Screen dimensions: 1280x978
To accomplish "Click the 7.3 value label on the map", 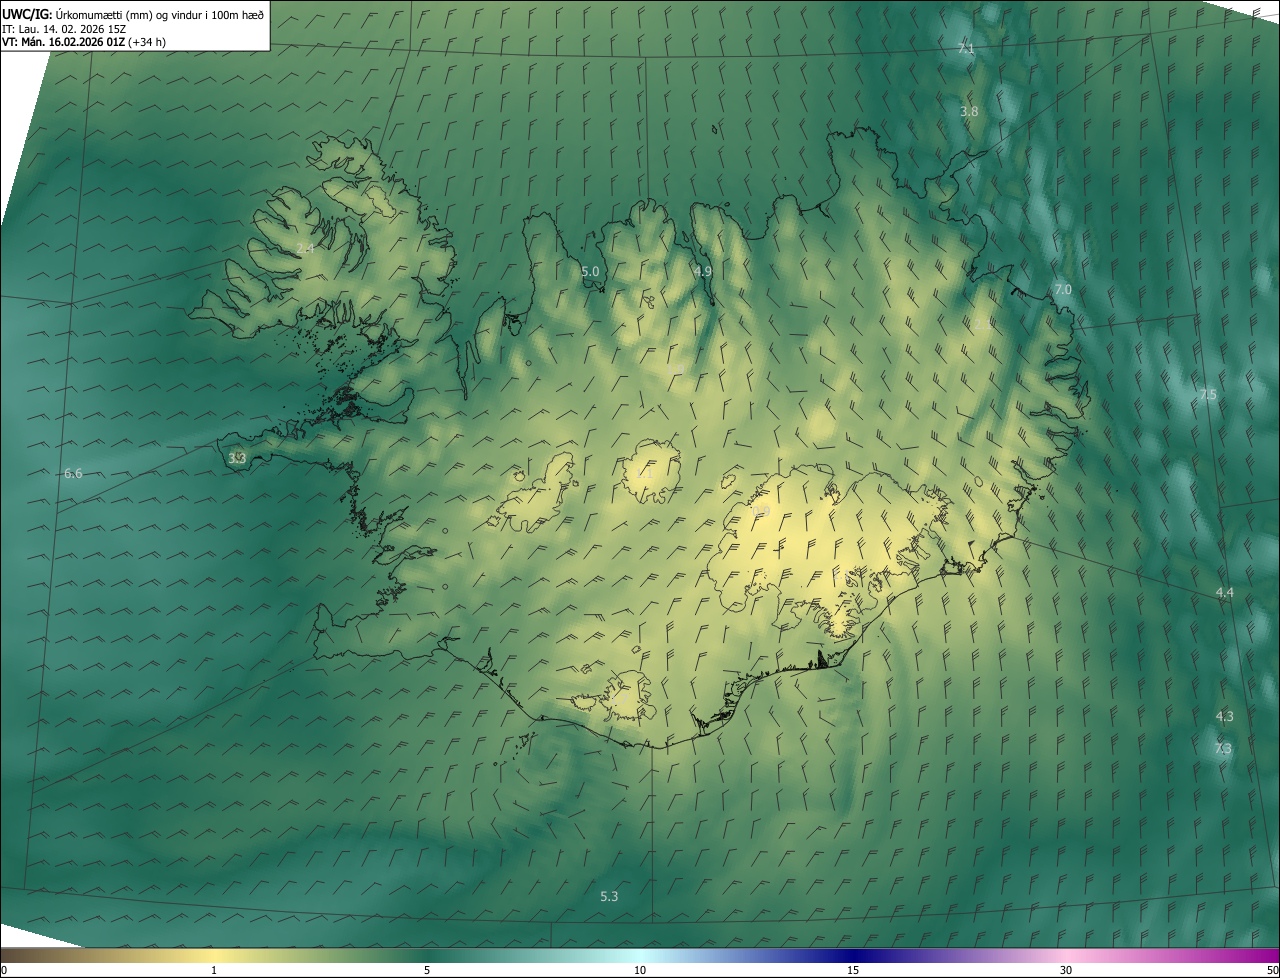I will 1223,748.
